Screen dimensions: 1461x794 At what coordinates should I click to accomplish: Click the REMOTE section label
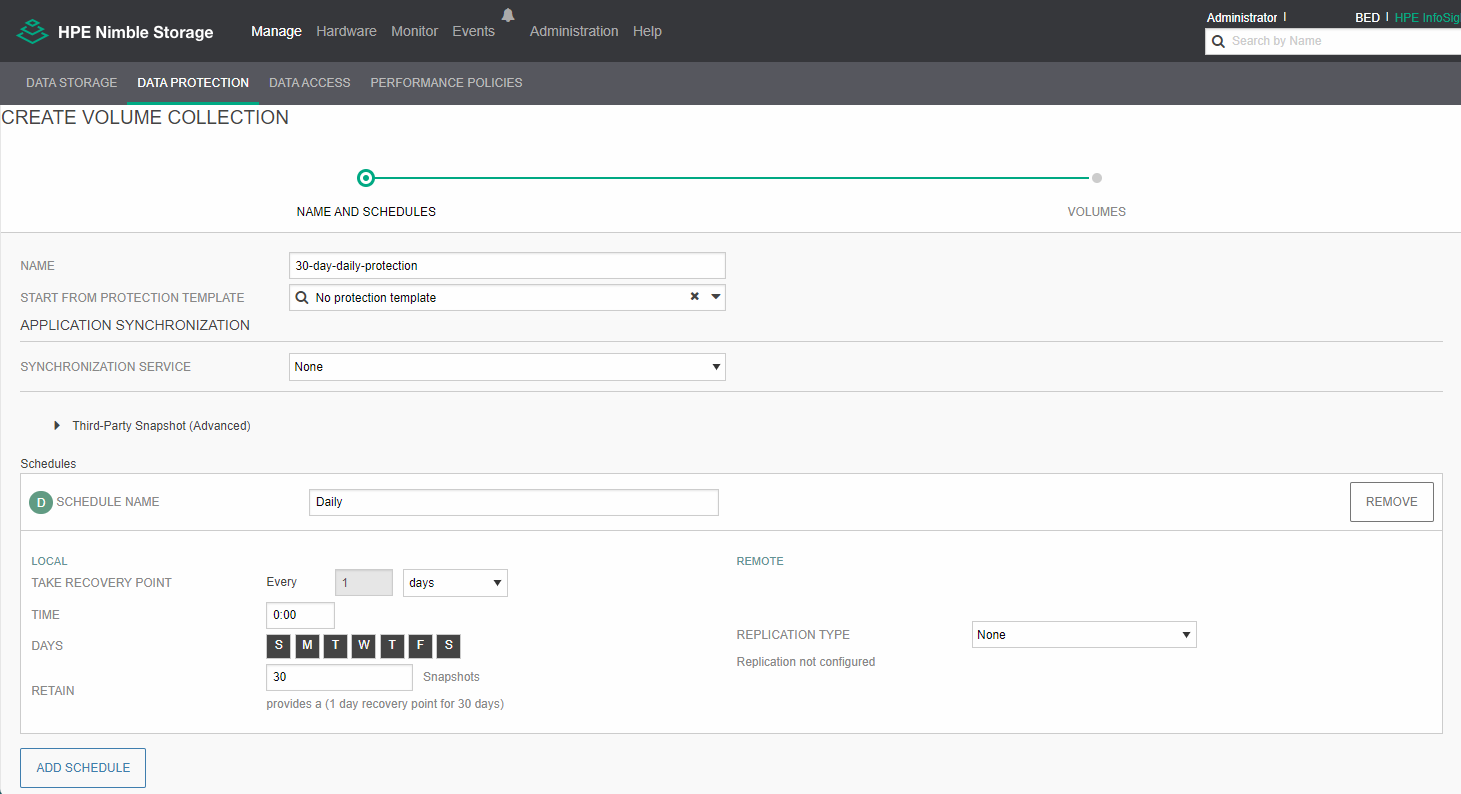(x=760, y=562)
